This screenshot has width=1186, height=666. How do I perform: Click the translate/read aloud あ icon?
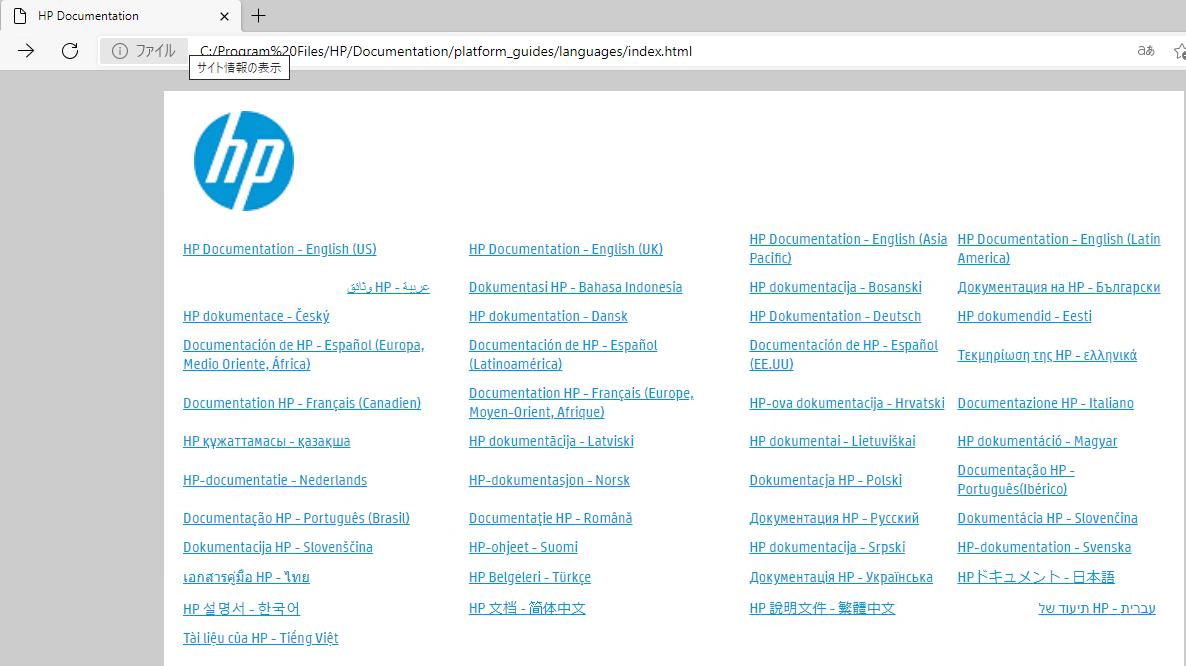[x=1146, y=51]
